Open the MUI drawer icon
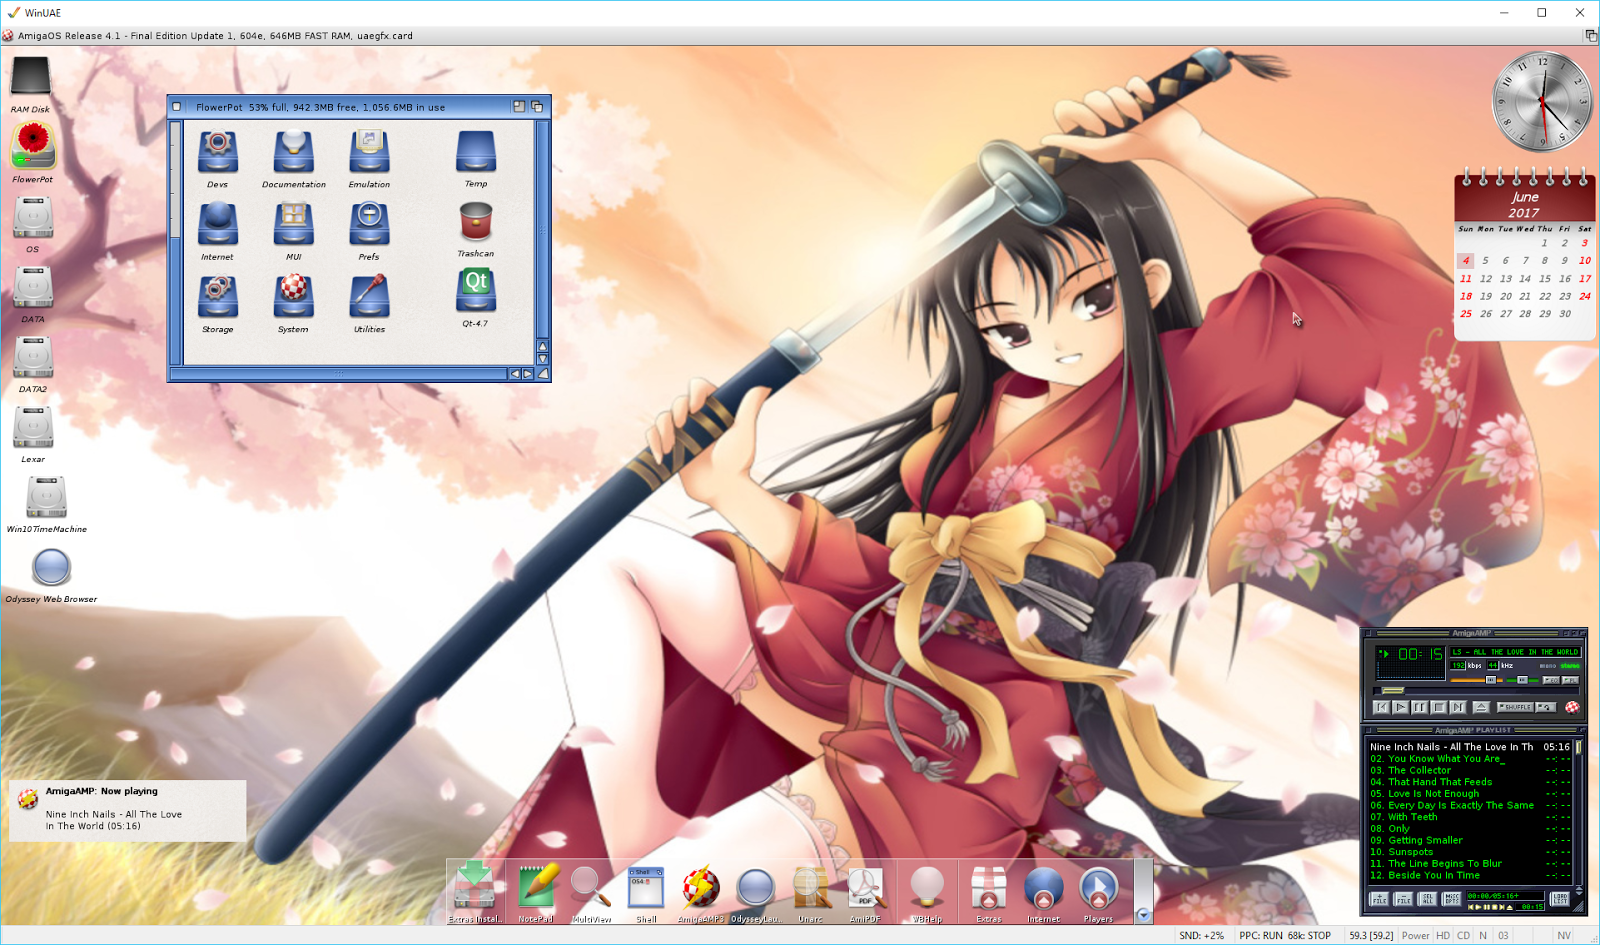 (x=293, y=230)
